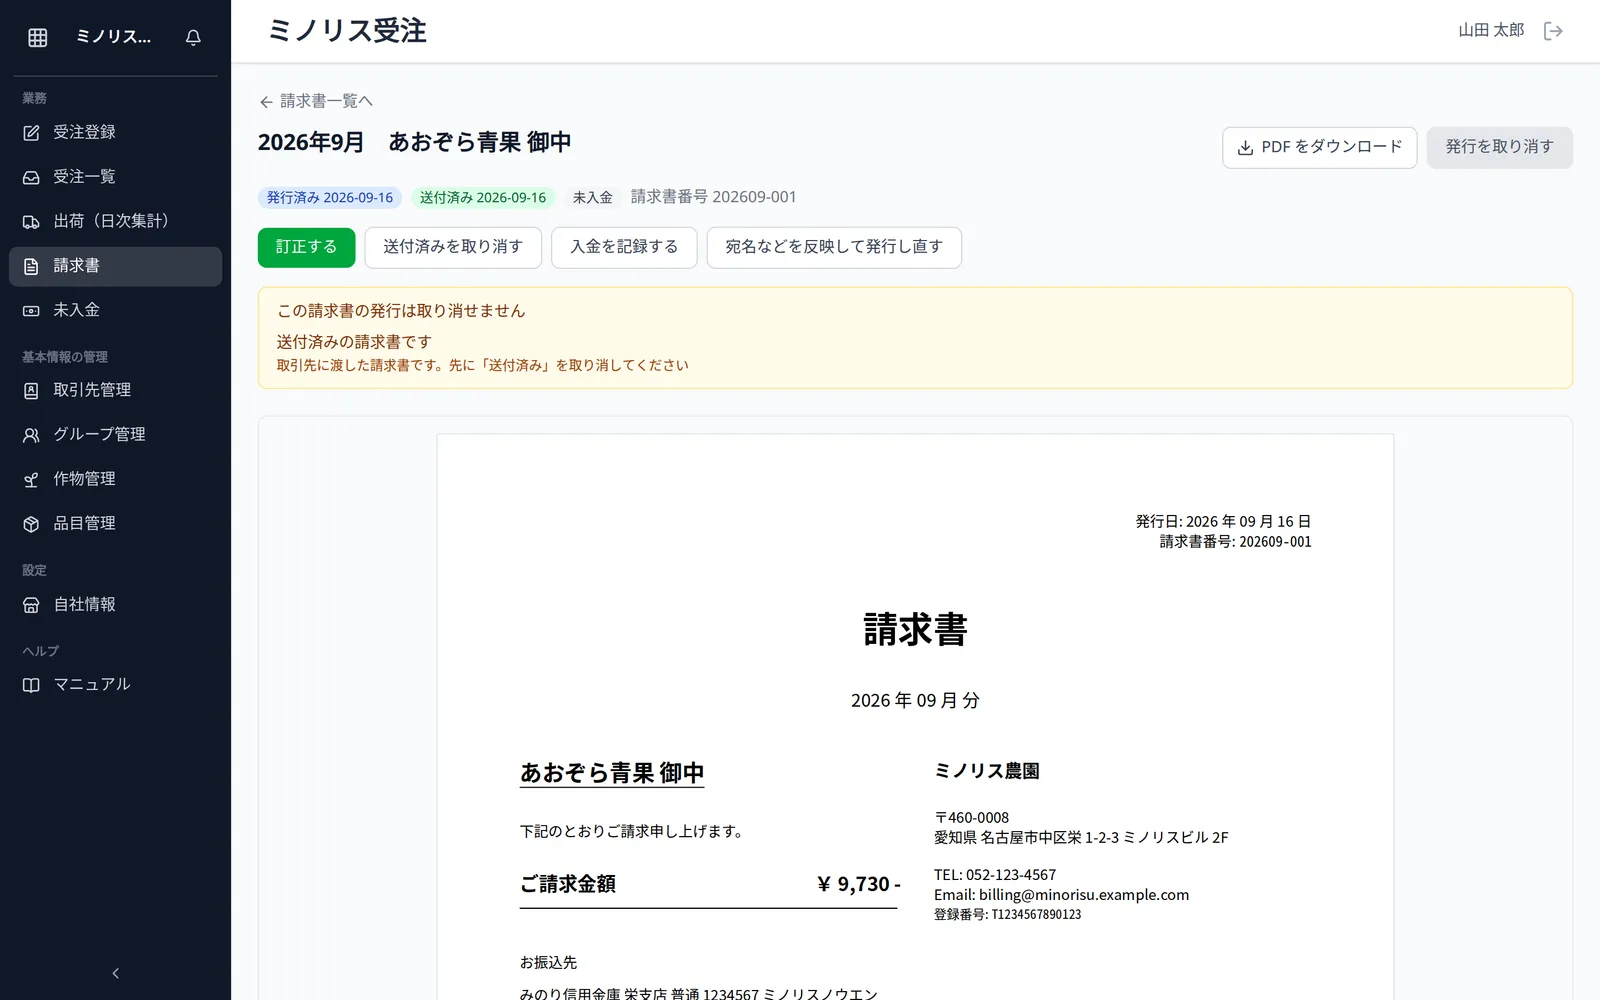Click the user name 山田 太郎
The image size is (1600, 1000).
tap(1491, 31)
